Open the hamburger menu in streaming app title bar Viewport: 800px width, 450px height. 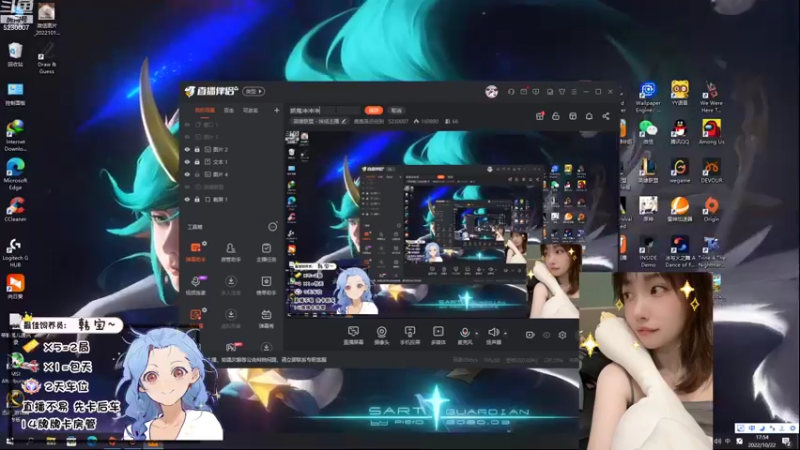(x=574, y=92)
